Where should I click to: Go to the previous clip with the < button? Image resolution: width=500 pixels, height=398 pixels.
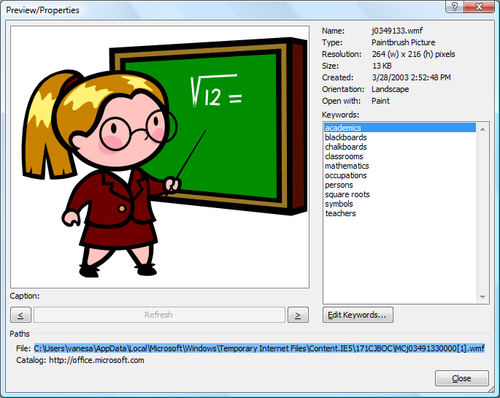coord(21,315)
